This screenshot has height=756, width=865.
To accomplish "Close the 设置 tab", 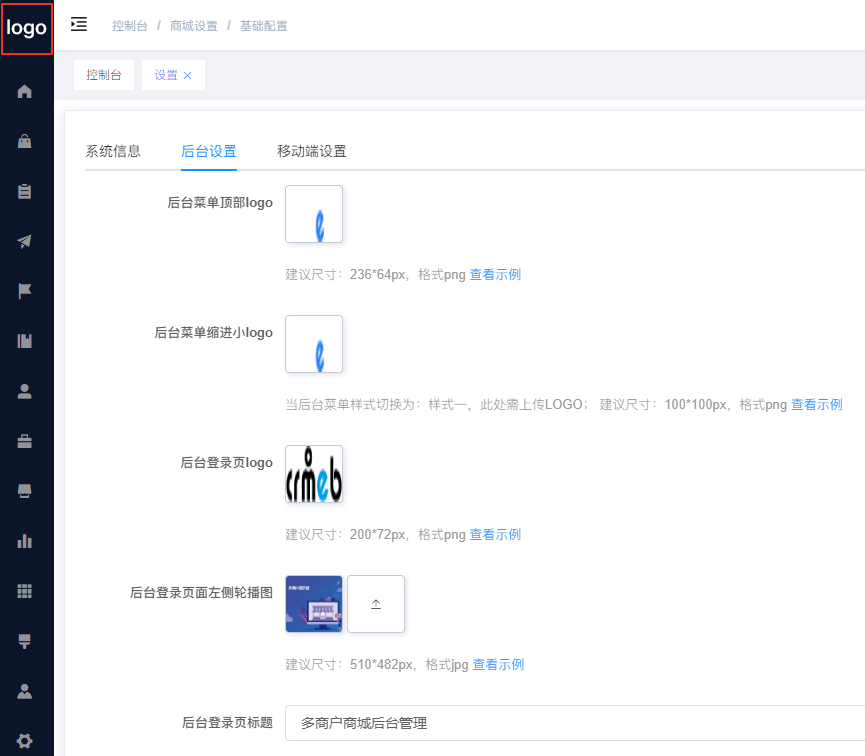I will point(187,76).
